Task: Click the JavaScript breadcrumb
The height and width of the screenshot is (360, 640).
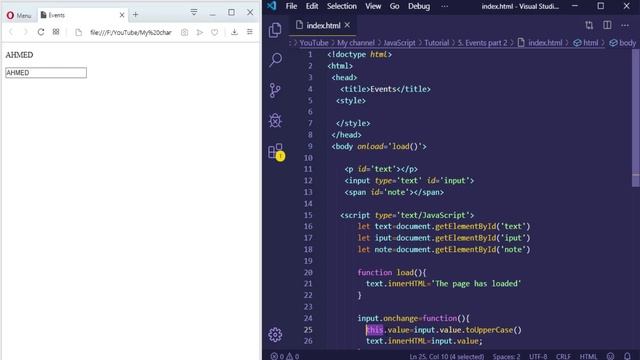Action: [399, 43]
